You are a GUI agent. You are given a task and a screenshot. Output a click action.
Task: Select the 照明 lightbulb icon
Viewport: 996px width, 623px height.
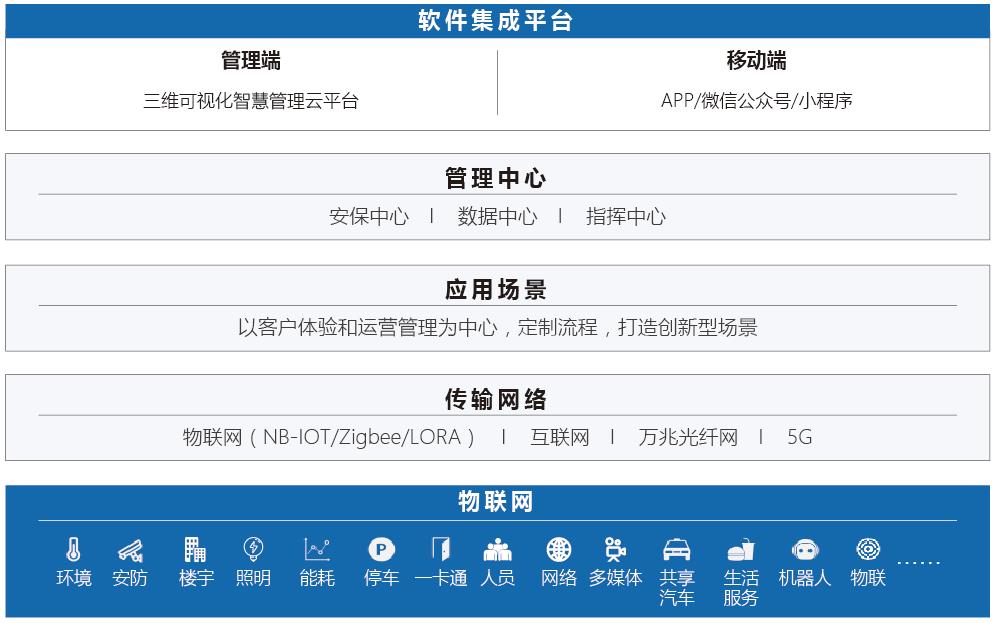(253, 549)
